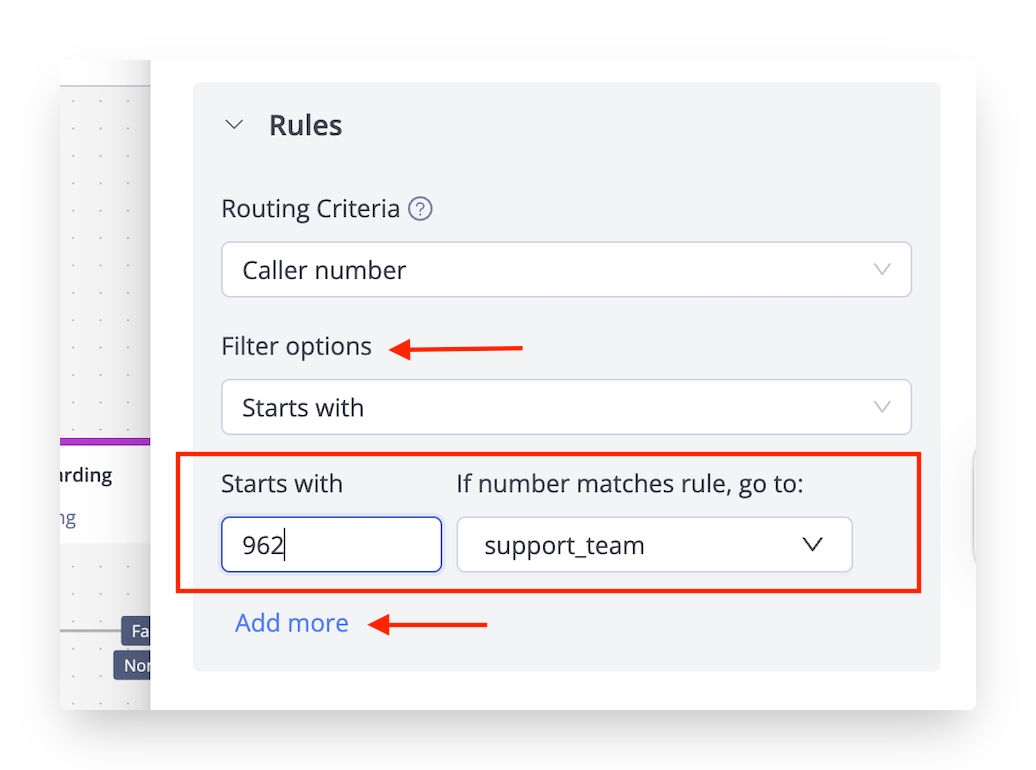Viewport: 1036px width, 770px height.
Task: Click the purple bar atop the node
Action: [104, 441]
